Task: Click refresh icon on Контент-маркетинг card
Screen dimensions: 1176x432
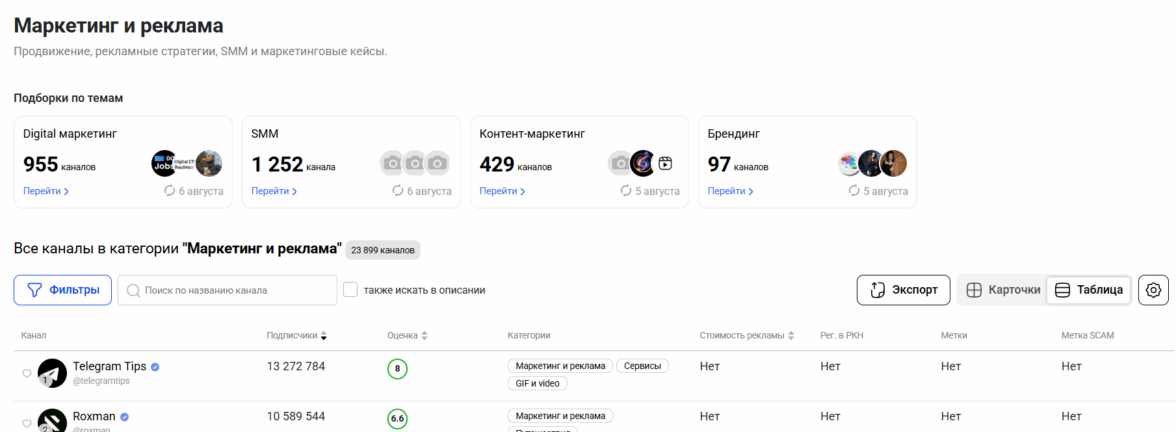Action: [626, 191]
